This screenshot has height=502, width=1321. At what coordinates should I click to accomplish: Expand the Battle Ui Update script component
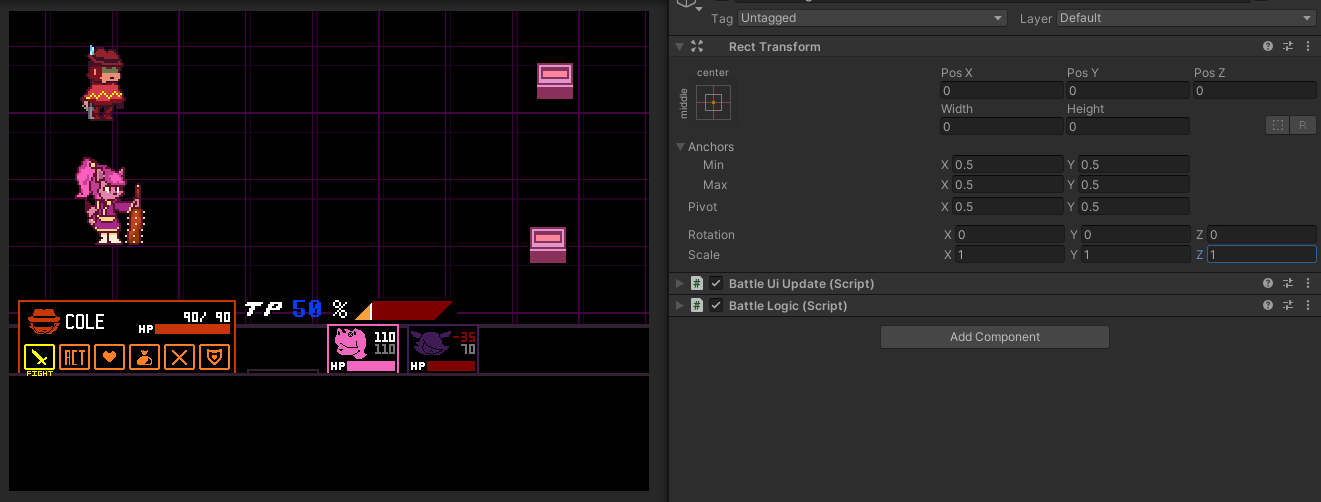click(x=680, y=284)
